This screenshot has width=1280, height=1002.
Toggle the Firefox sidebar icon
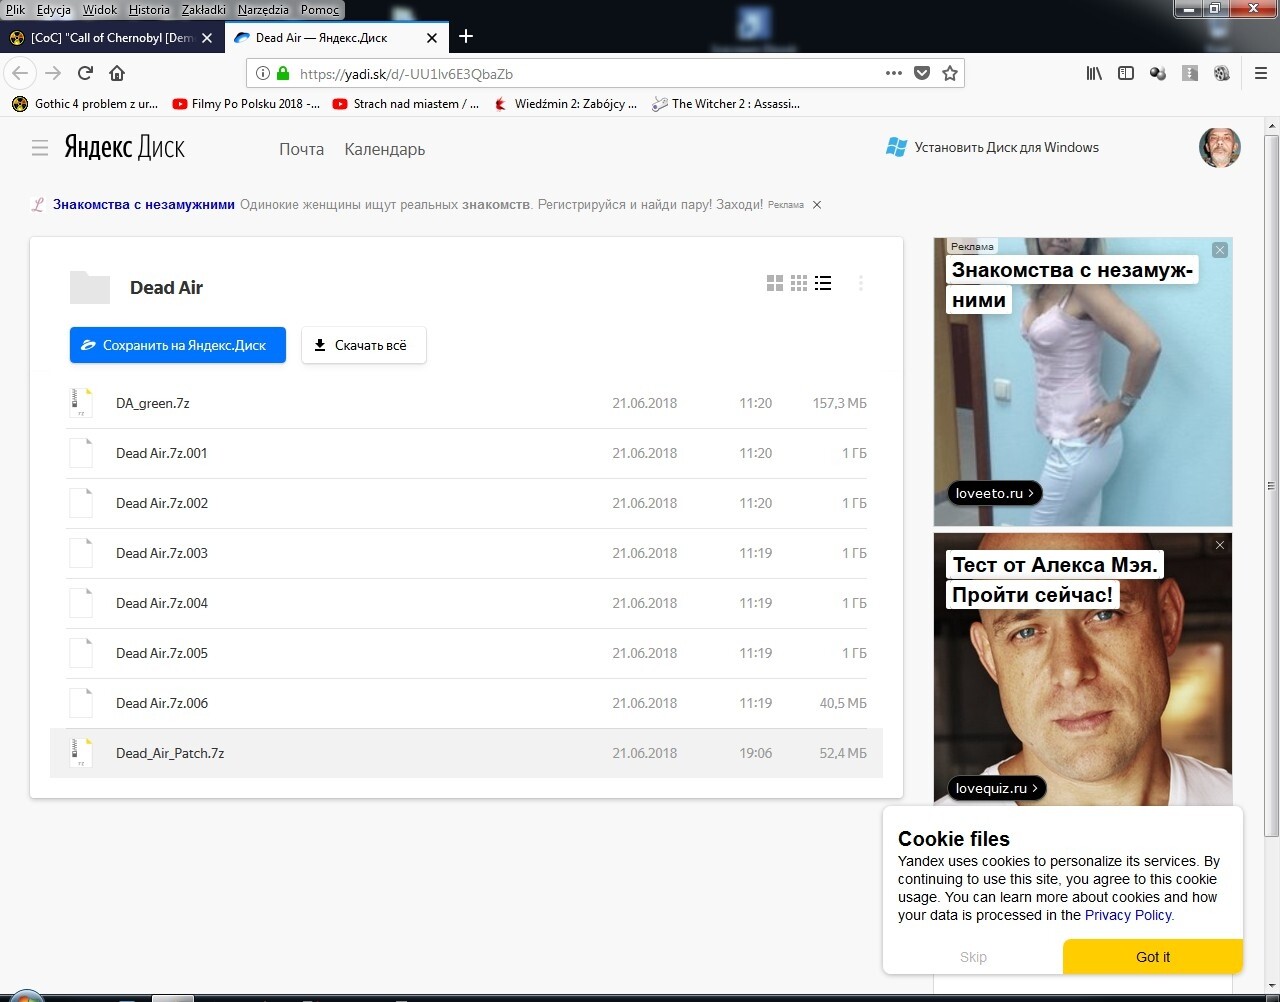(x=1126, y=73)
